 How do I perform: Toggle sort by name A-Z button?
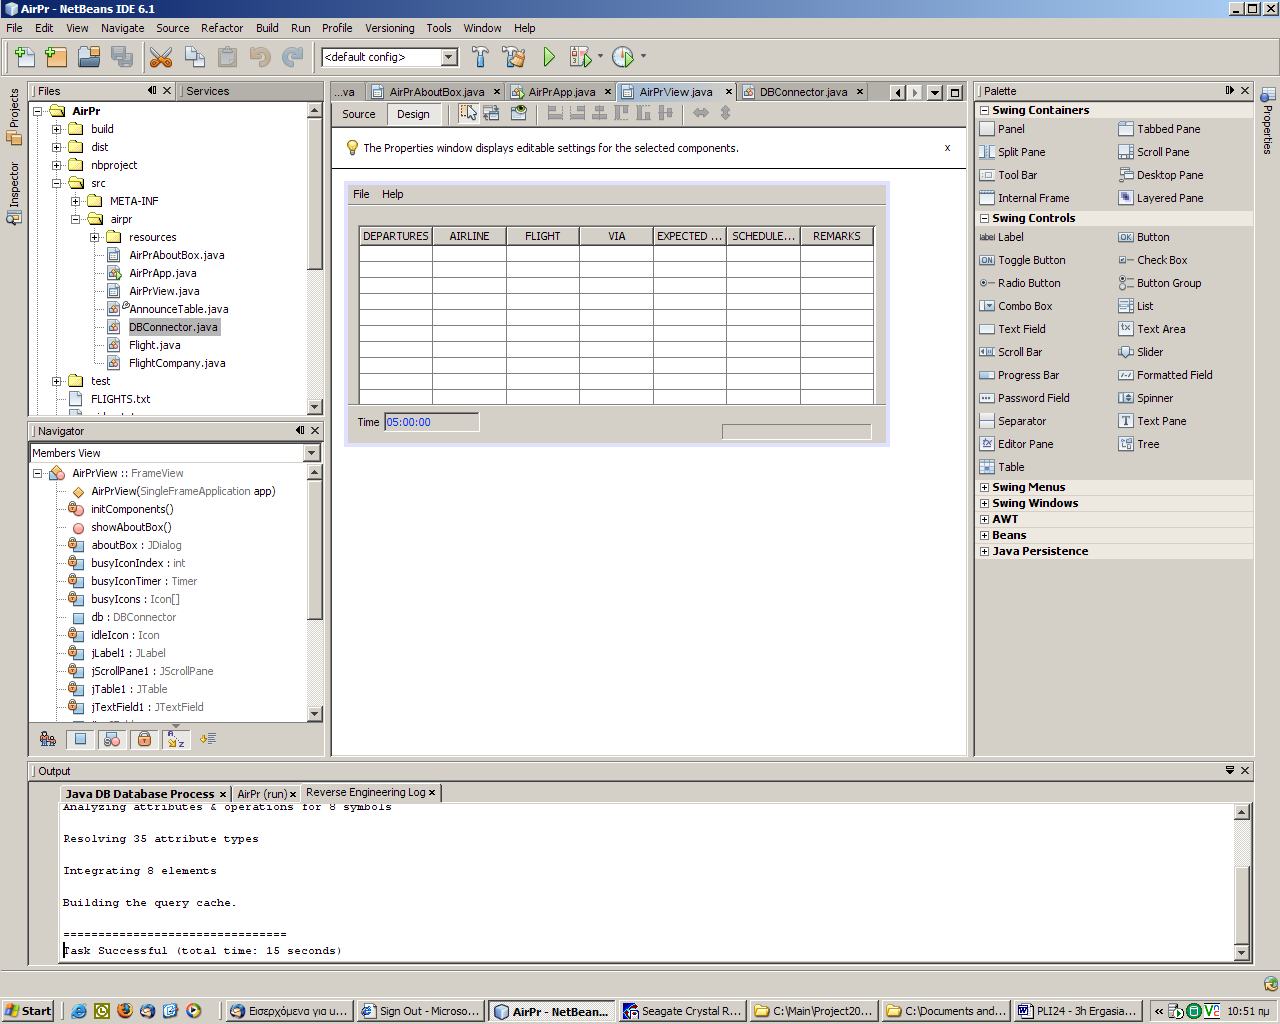(x=176, y=739)
